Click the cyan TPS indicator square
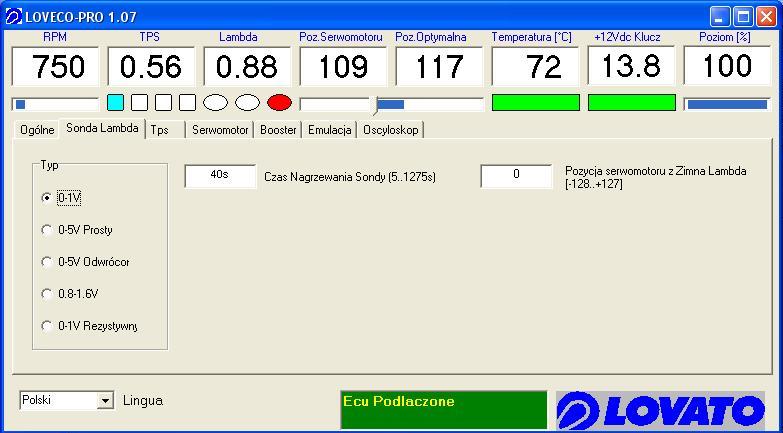This screenshot has height=433, width=783. [115, 102]
